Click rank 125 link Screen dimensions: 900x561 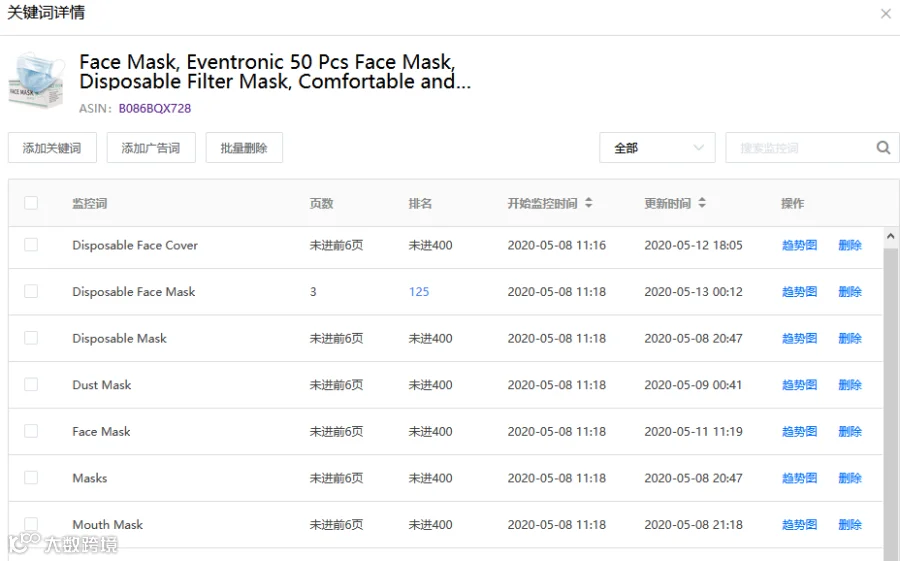[419, 292]
